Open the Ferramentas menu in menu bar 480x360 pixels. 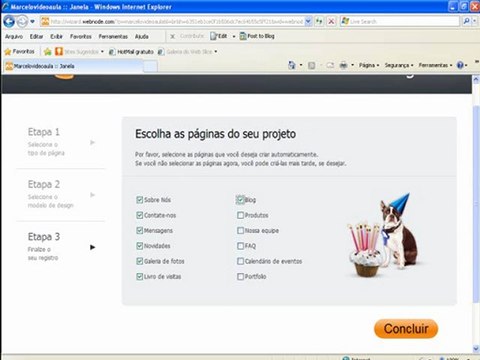click(113, 36)
